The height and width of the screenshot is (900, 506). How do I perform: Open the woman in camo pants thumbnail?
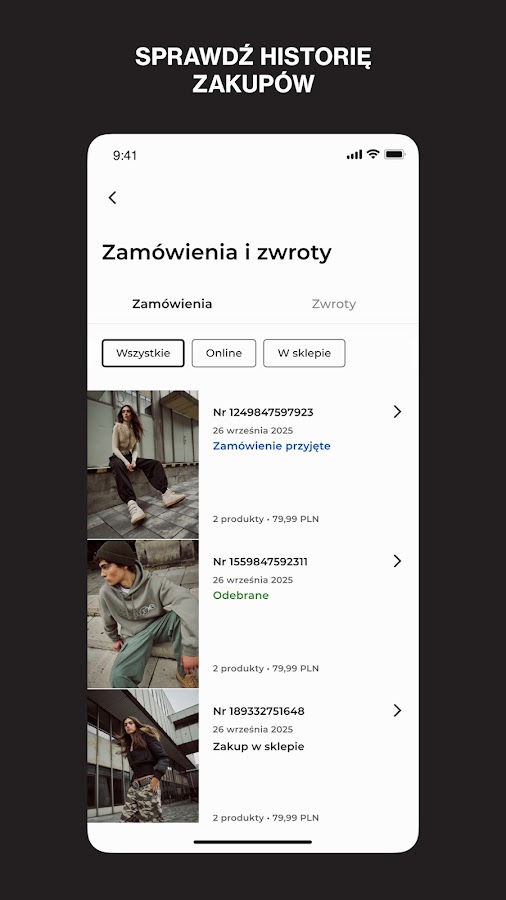pos(143,756)
